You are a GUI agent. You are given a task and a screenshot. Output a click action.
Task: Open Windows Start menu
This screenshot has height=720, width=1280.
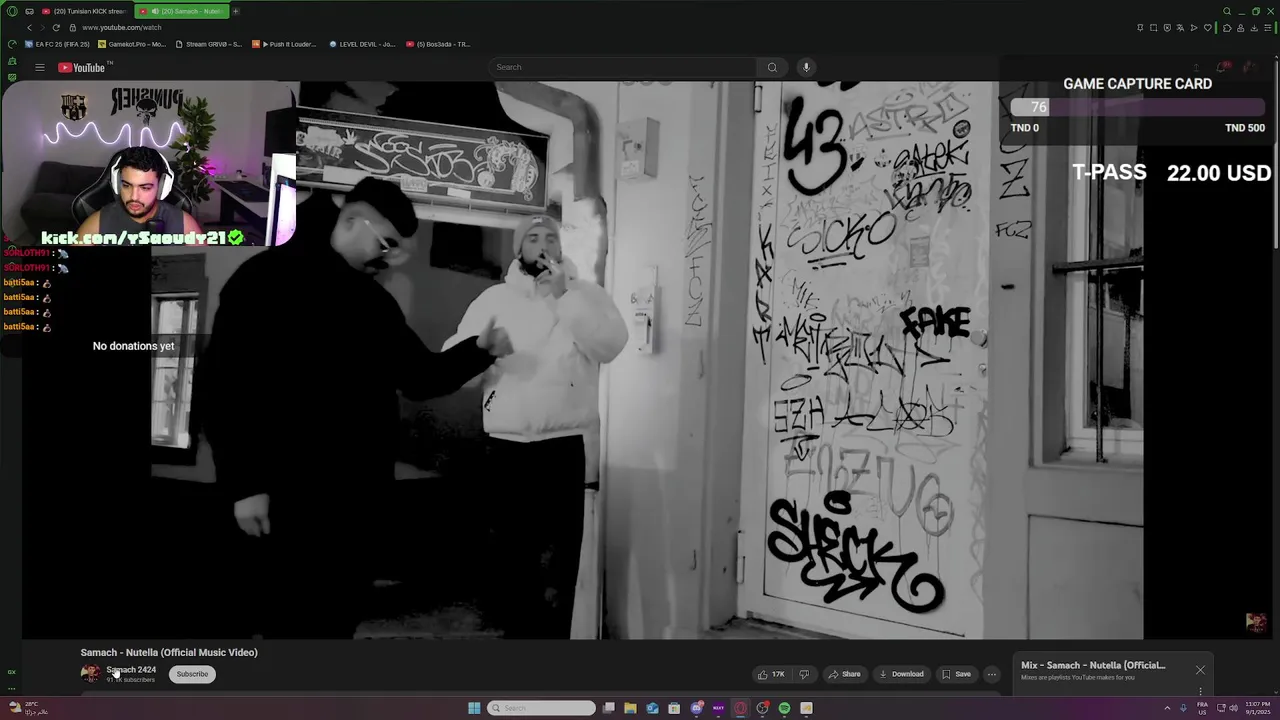pyautogui.click(x=474, y=708)
